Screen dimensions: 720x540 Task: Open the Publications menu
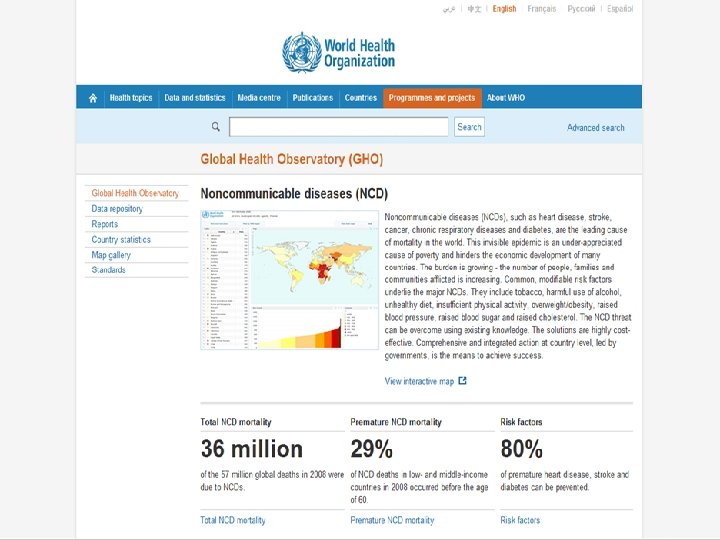(313, 98)
